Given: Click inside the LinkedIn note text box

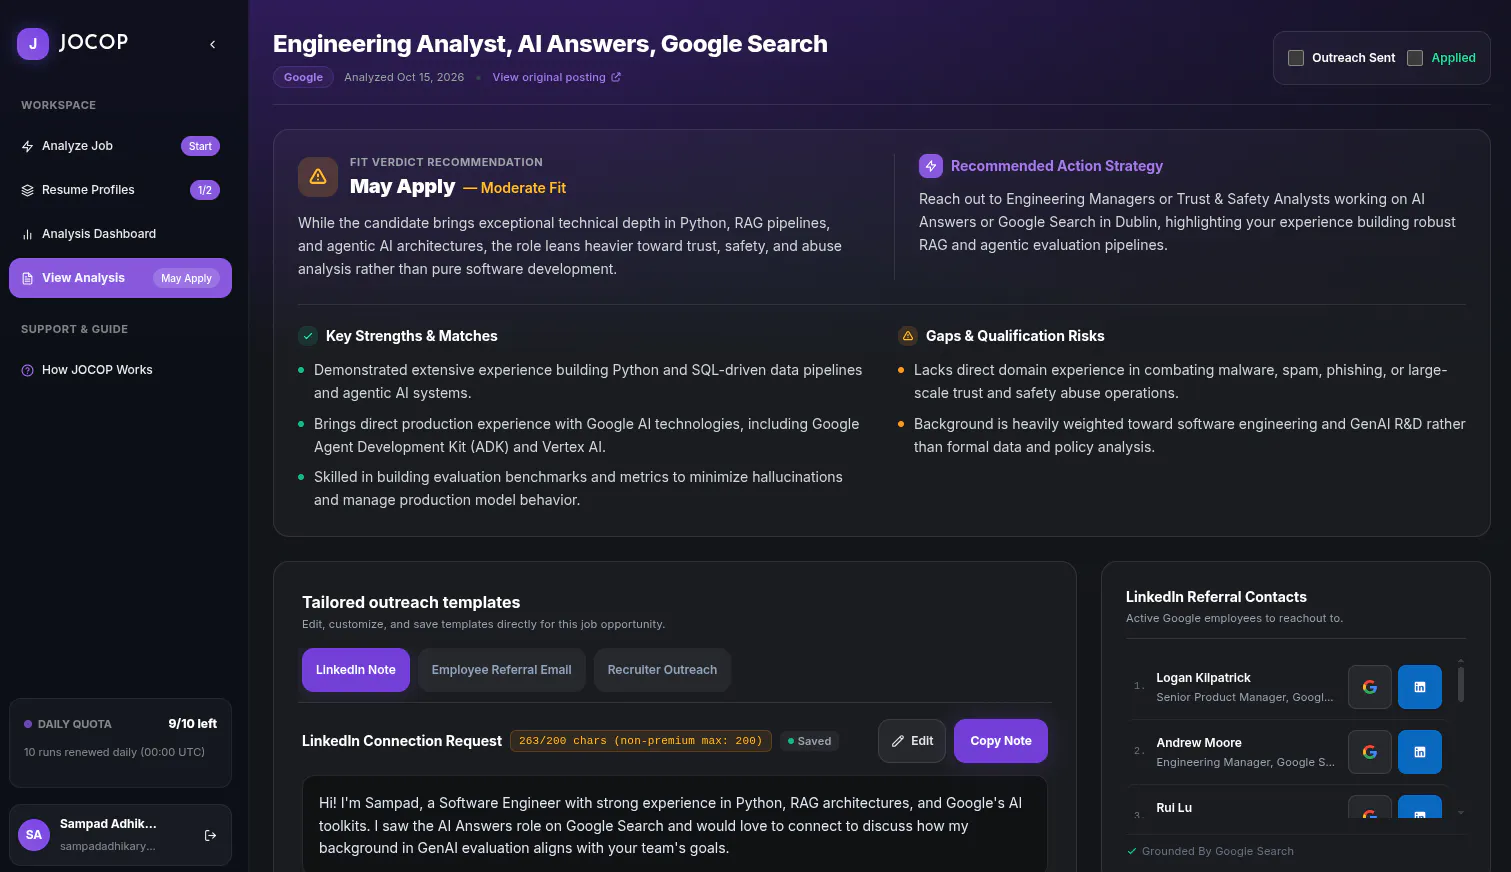Looking at the screenshot, I should click(x=675, y=825).
